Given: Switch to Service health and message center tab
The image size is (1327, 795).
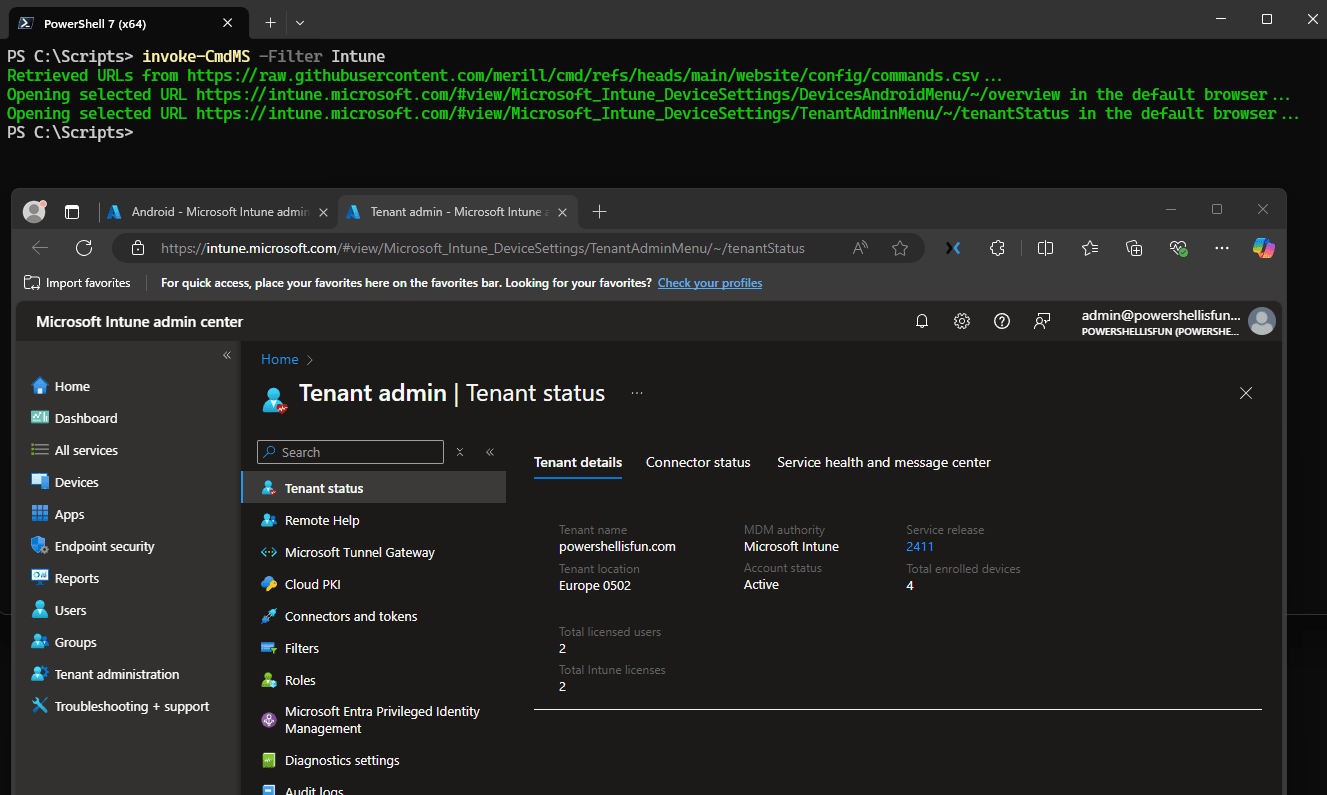Looking at the screenshot, I should coord(884,462).
